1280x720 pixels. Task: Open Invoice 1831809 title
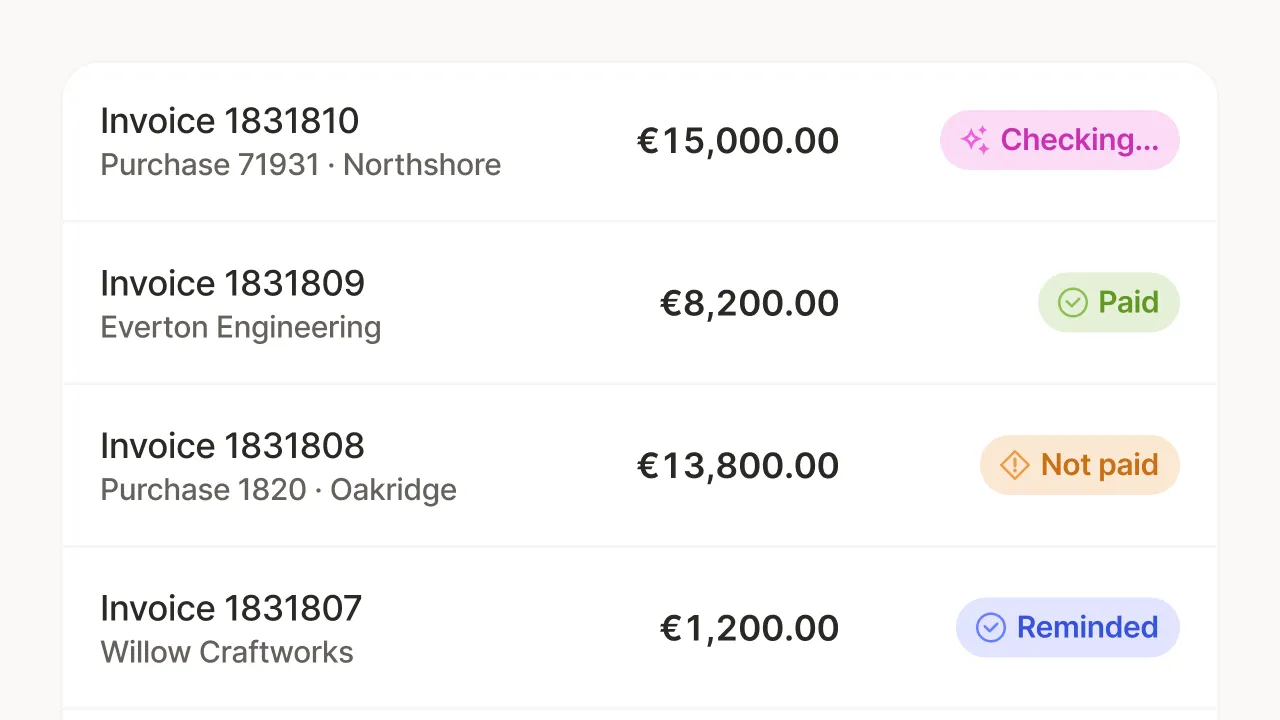pos(233,284)
